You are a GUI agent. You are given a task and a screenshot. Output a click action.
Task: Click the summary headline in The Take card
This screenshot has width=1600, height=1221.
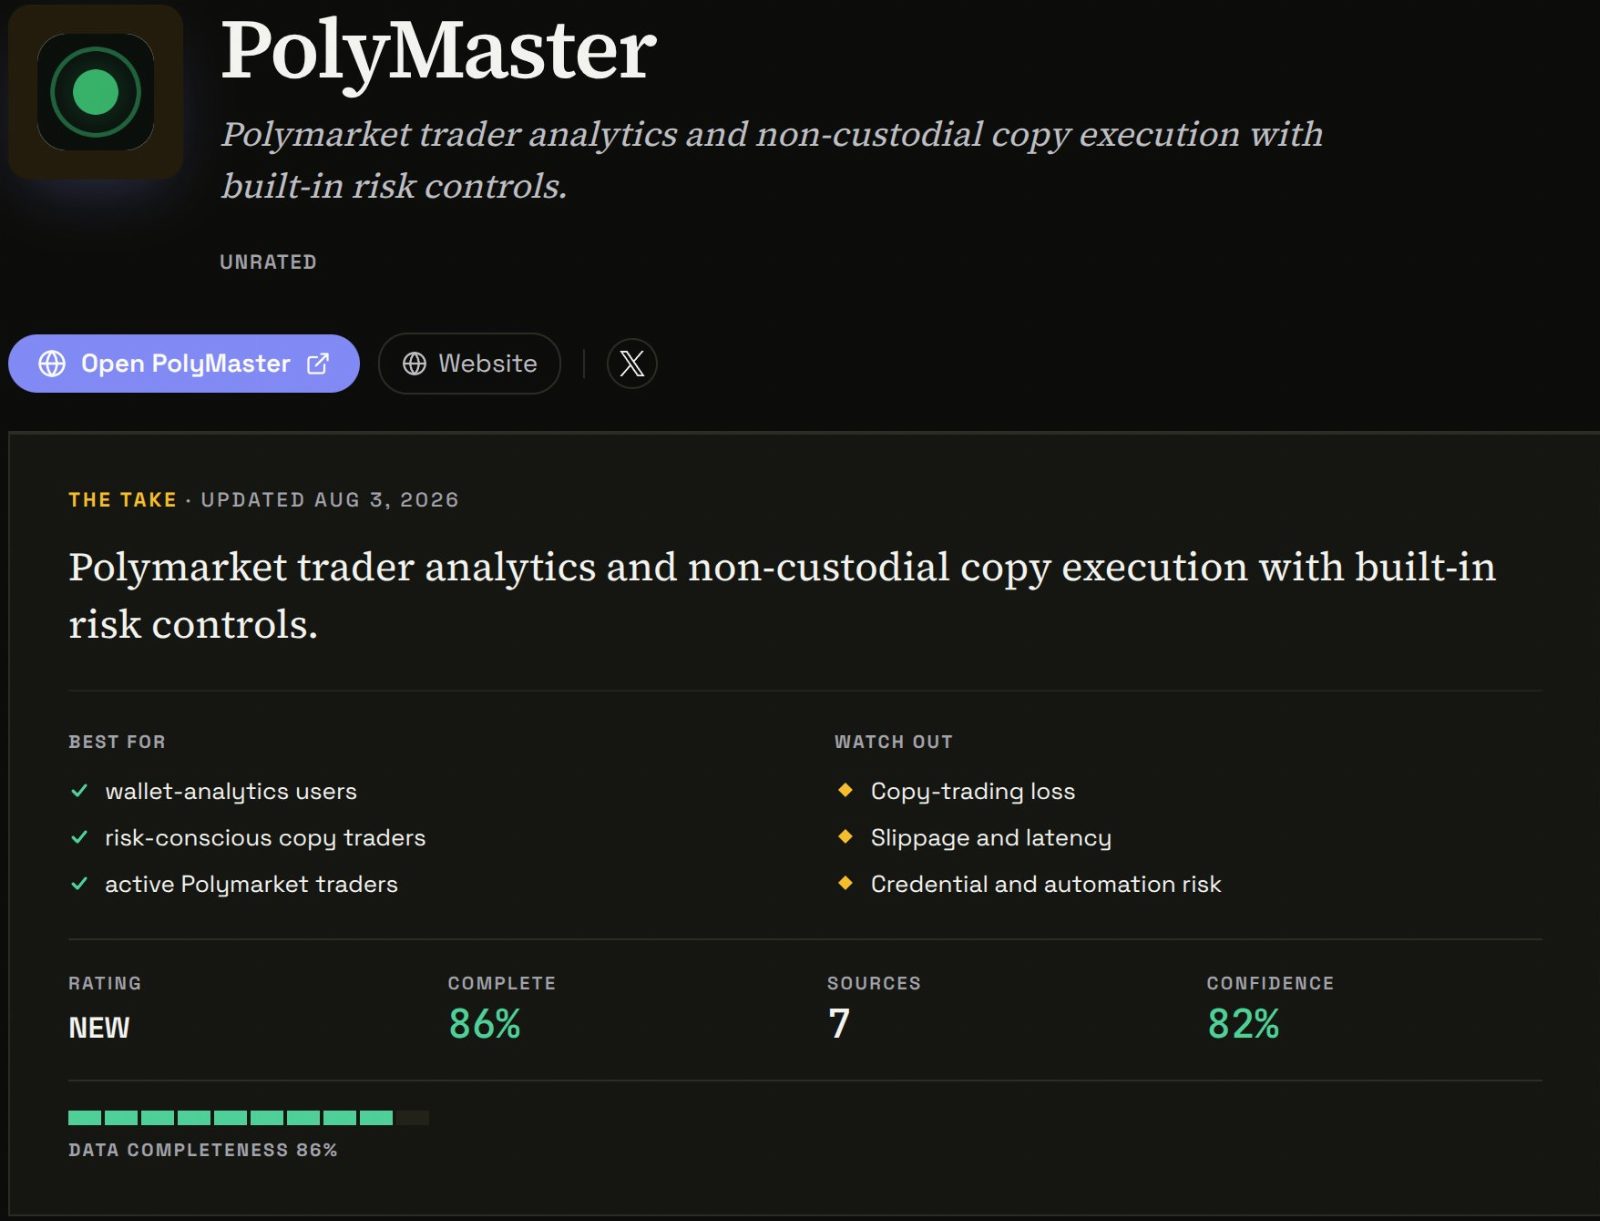click(x=782, y=595)
